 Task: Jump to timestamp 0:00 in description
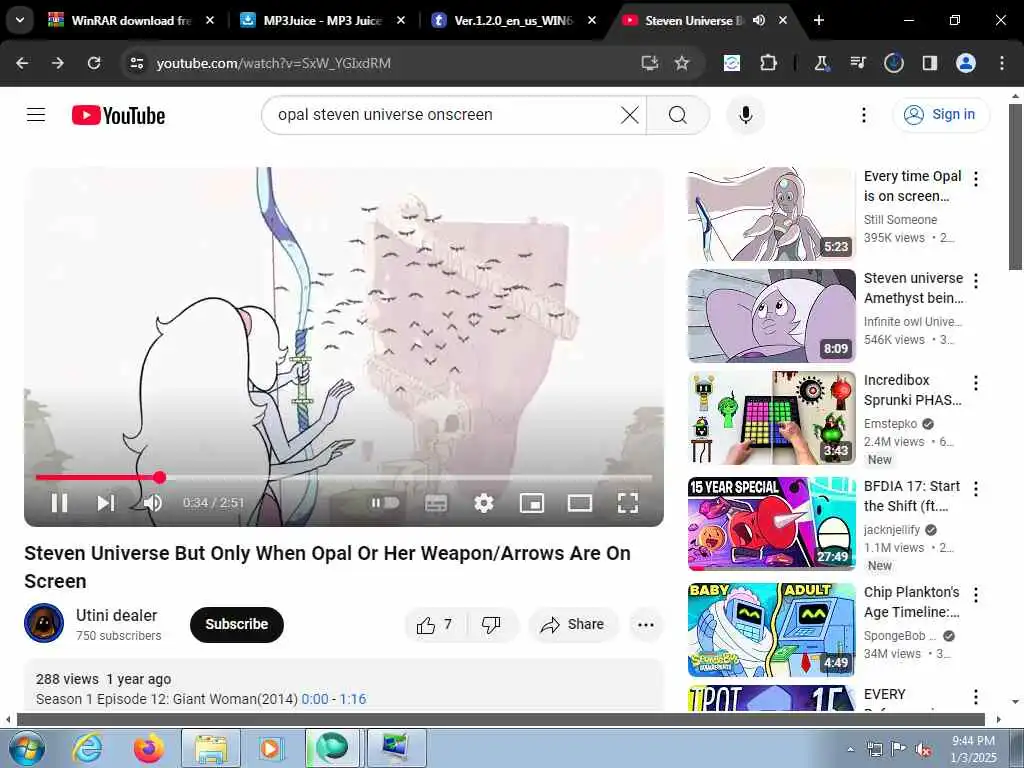315,699
